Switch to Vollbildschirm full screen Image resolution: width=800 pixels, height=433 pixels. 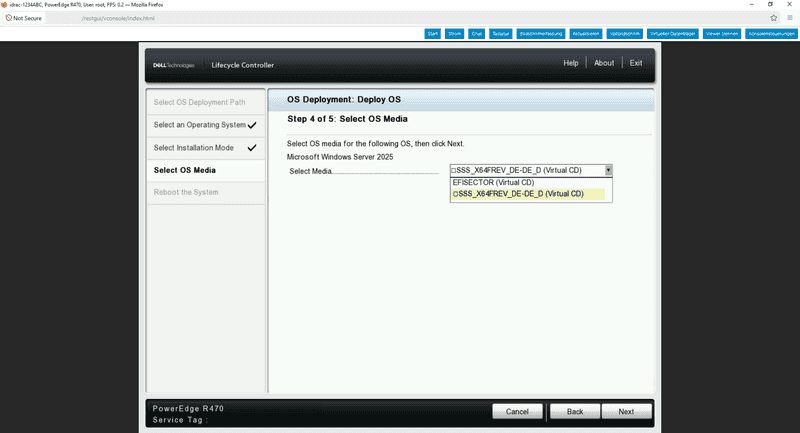point(624,34)
